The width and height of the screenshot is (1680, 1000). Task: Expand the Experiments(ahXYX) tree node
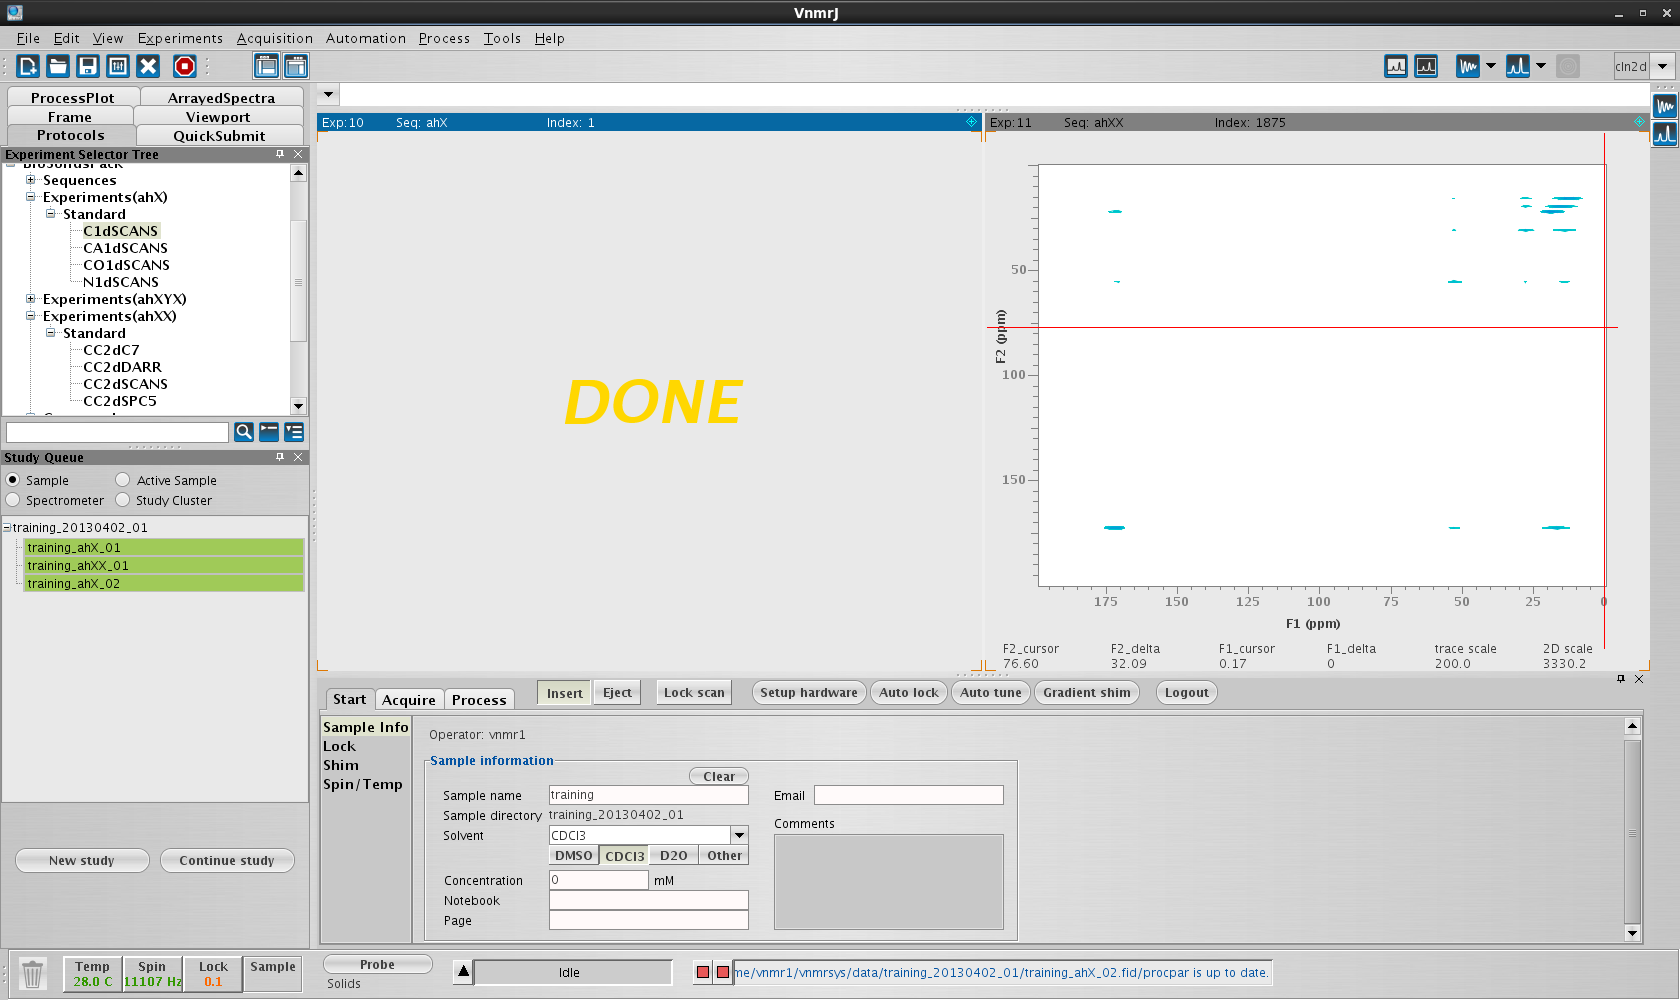click(x=30, y=299)
